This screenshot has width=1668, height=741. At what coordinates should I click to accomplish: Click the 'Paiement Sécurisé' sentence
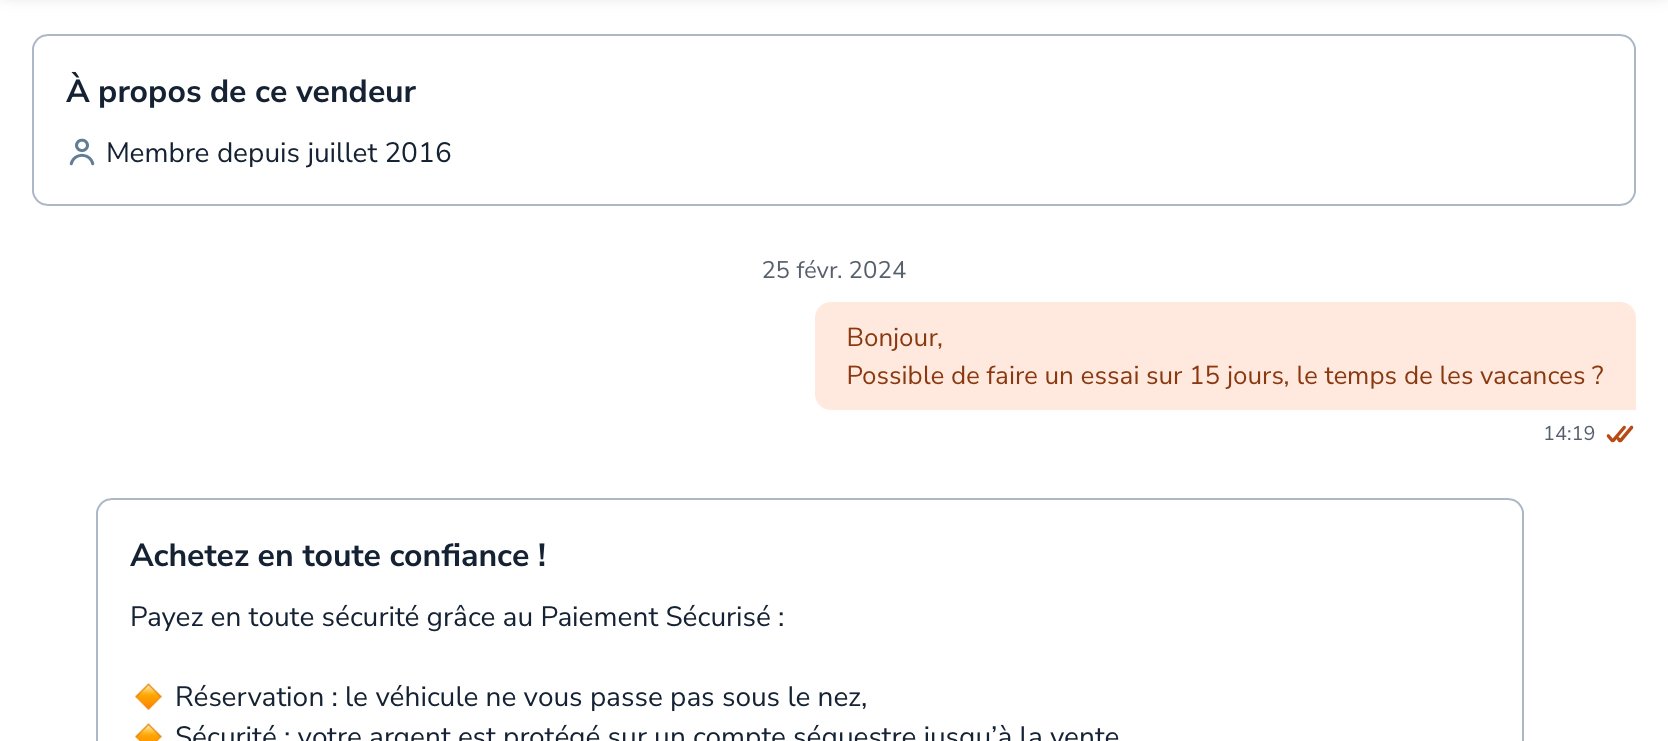tap(457, 617)
